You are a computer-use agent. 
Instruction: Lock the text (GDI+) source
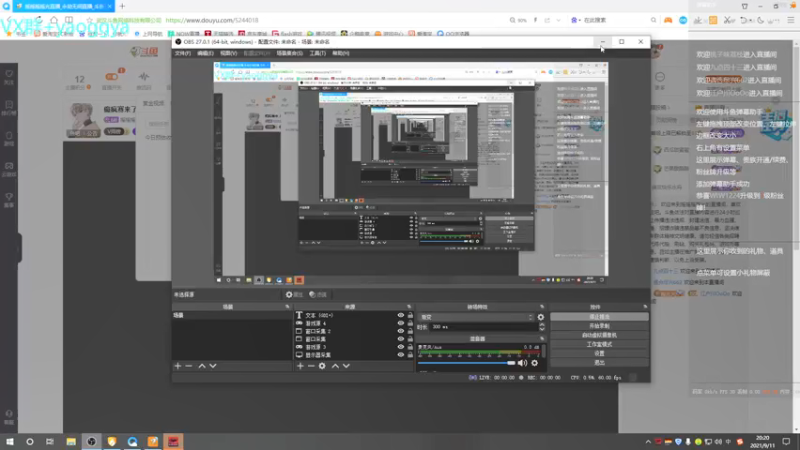click(410, 315)
